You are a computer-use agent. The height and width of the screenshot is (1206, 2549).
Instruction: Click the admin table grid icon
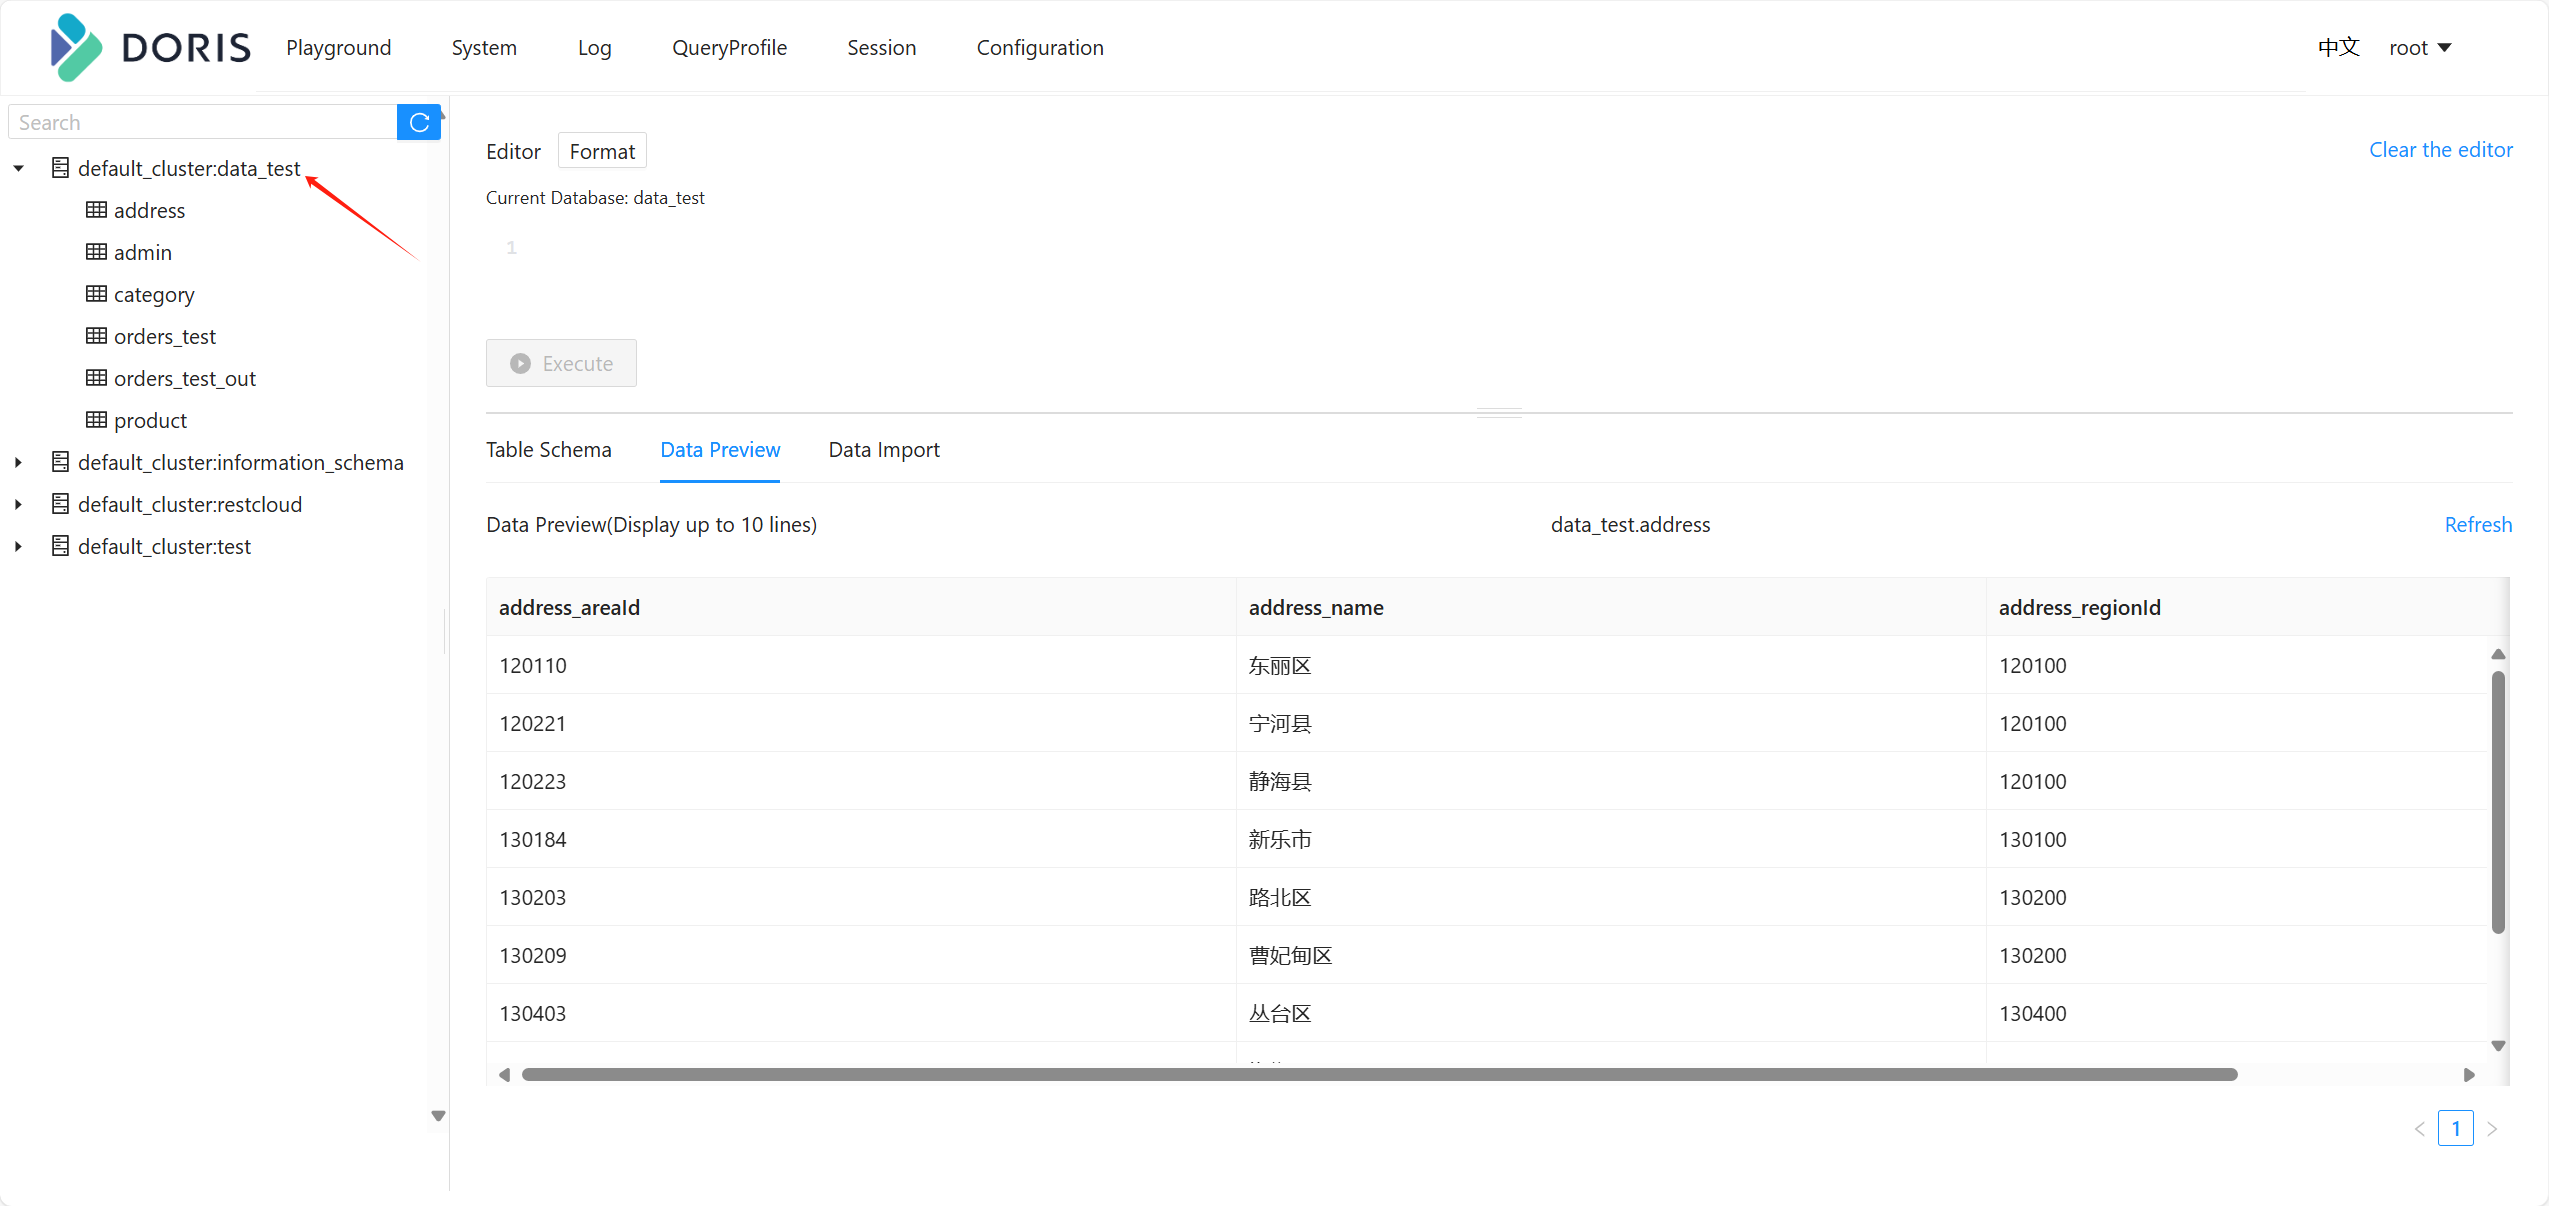96,252
